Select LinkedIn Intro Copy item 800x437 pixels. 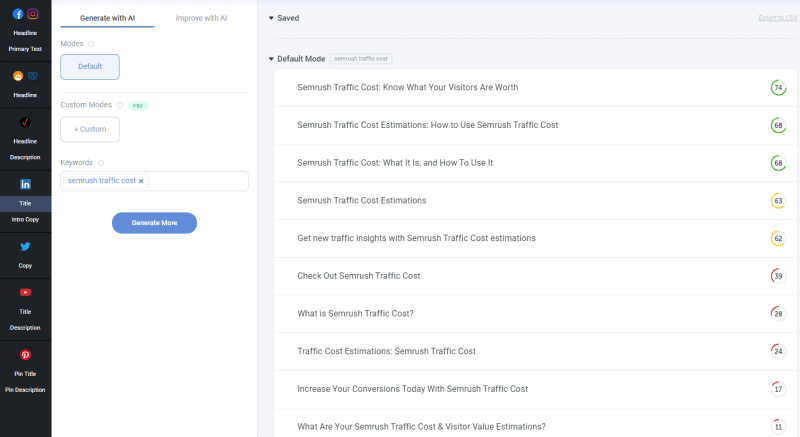coord(25,219)
